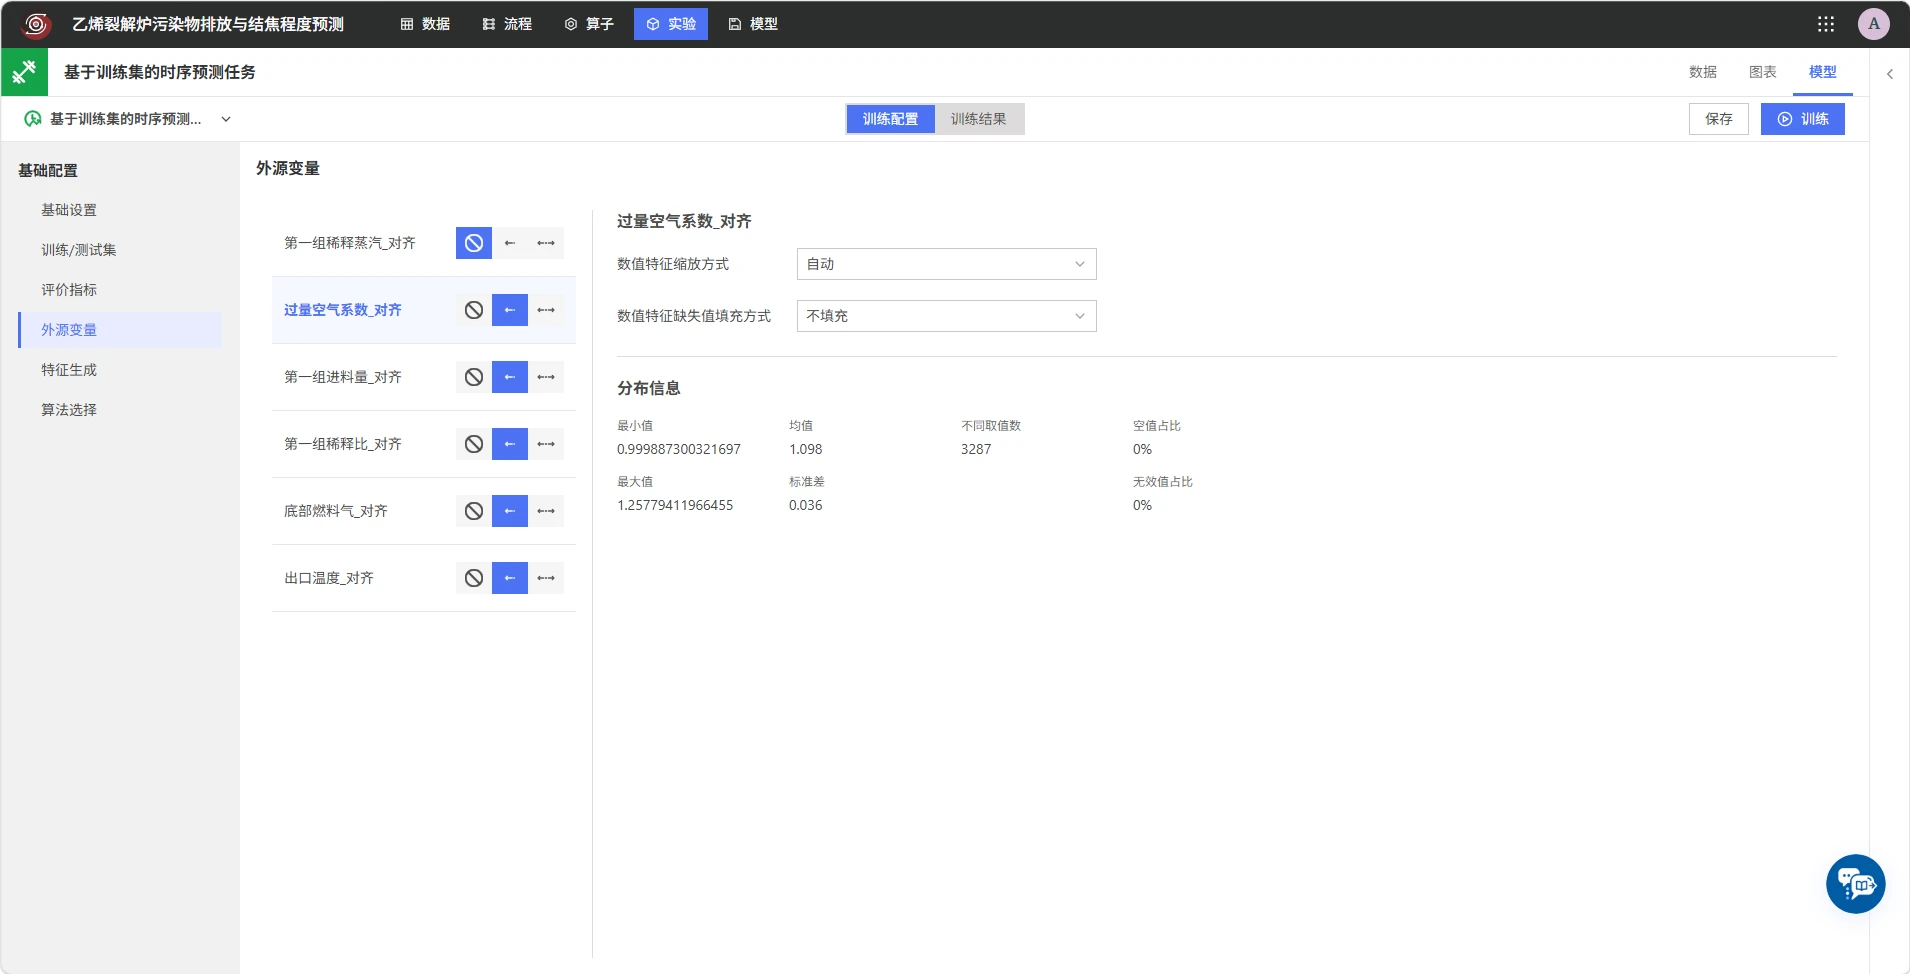
Task: Set 第一组进料量_对齐 to bidirectional arrow mode
Action: point(546,377)
